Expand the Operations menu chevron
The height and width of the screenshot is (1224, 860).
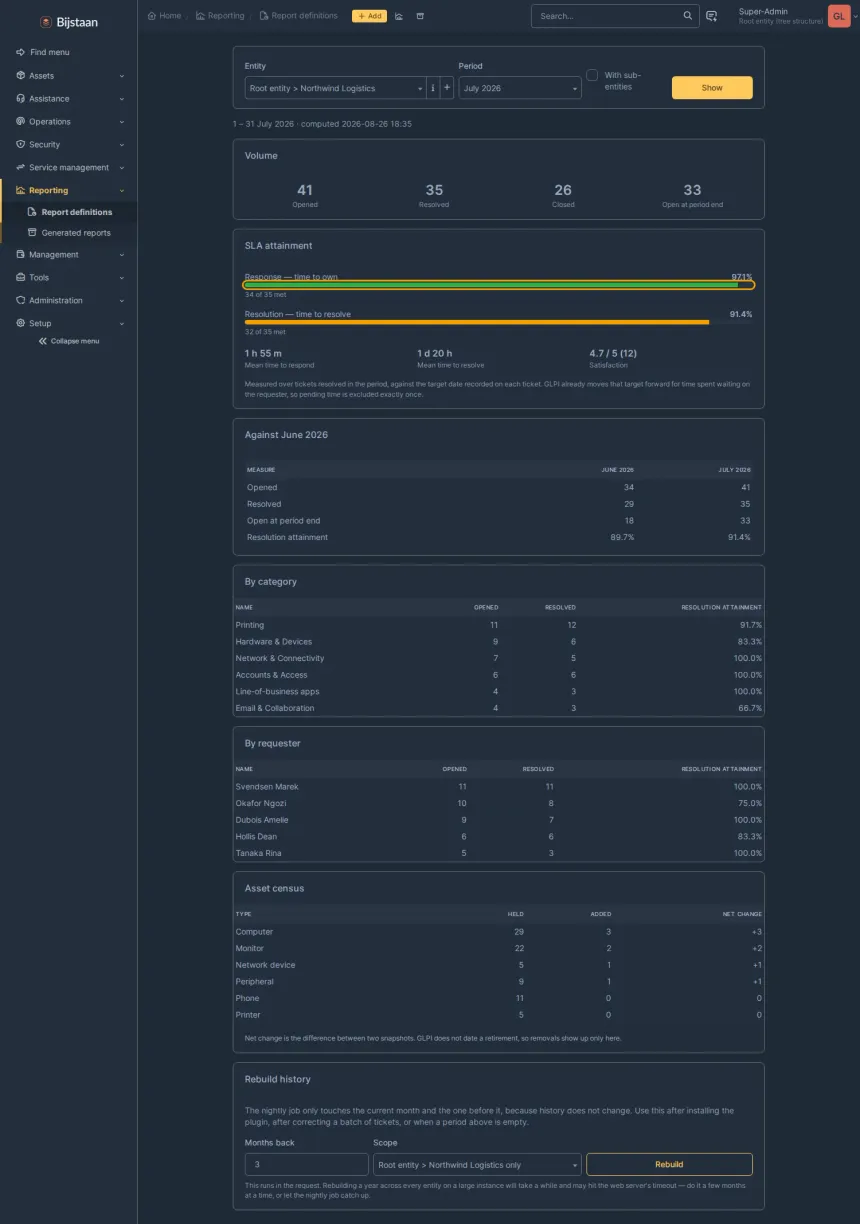point(122,121)
